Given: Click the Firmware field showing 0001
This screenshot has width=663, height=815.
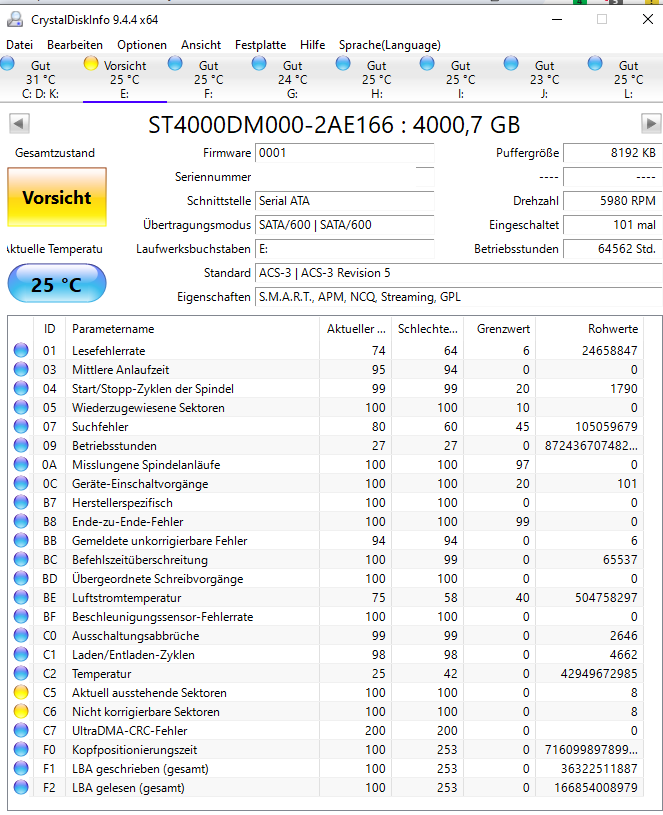Looking at the screenshot, I should 344,153.
